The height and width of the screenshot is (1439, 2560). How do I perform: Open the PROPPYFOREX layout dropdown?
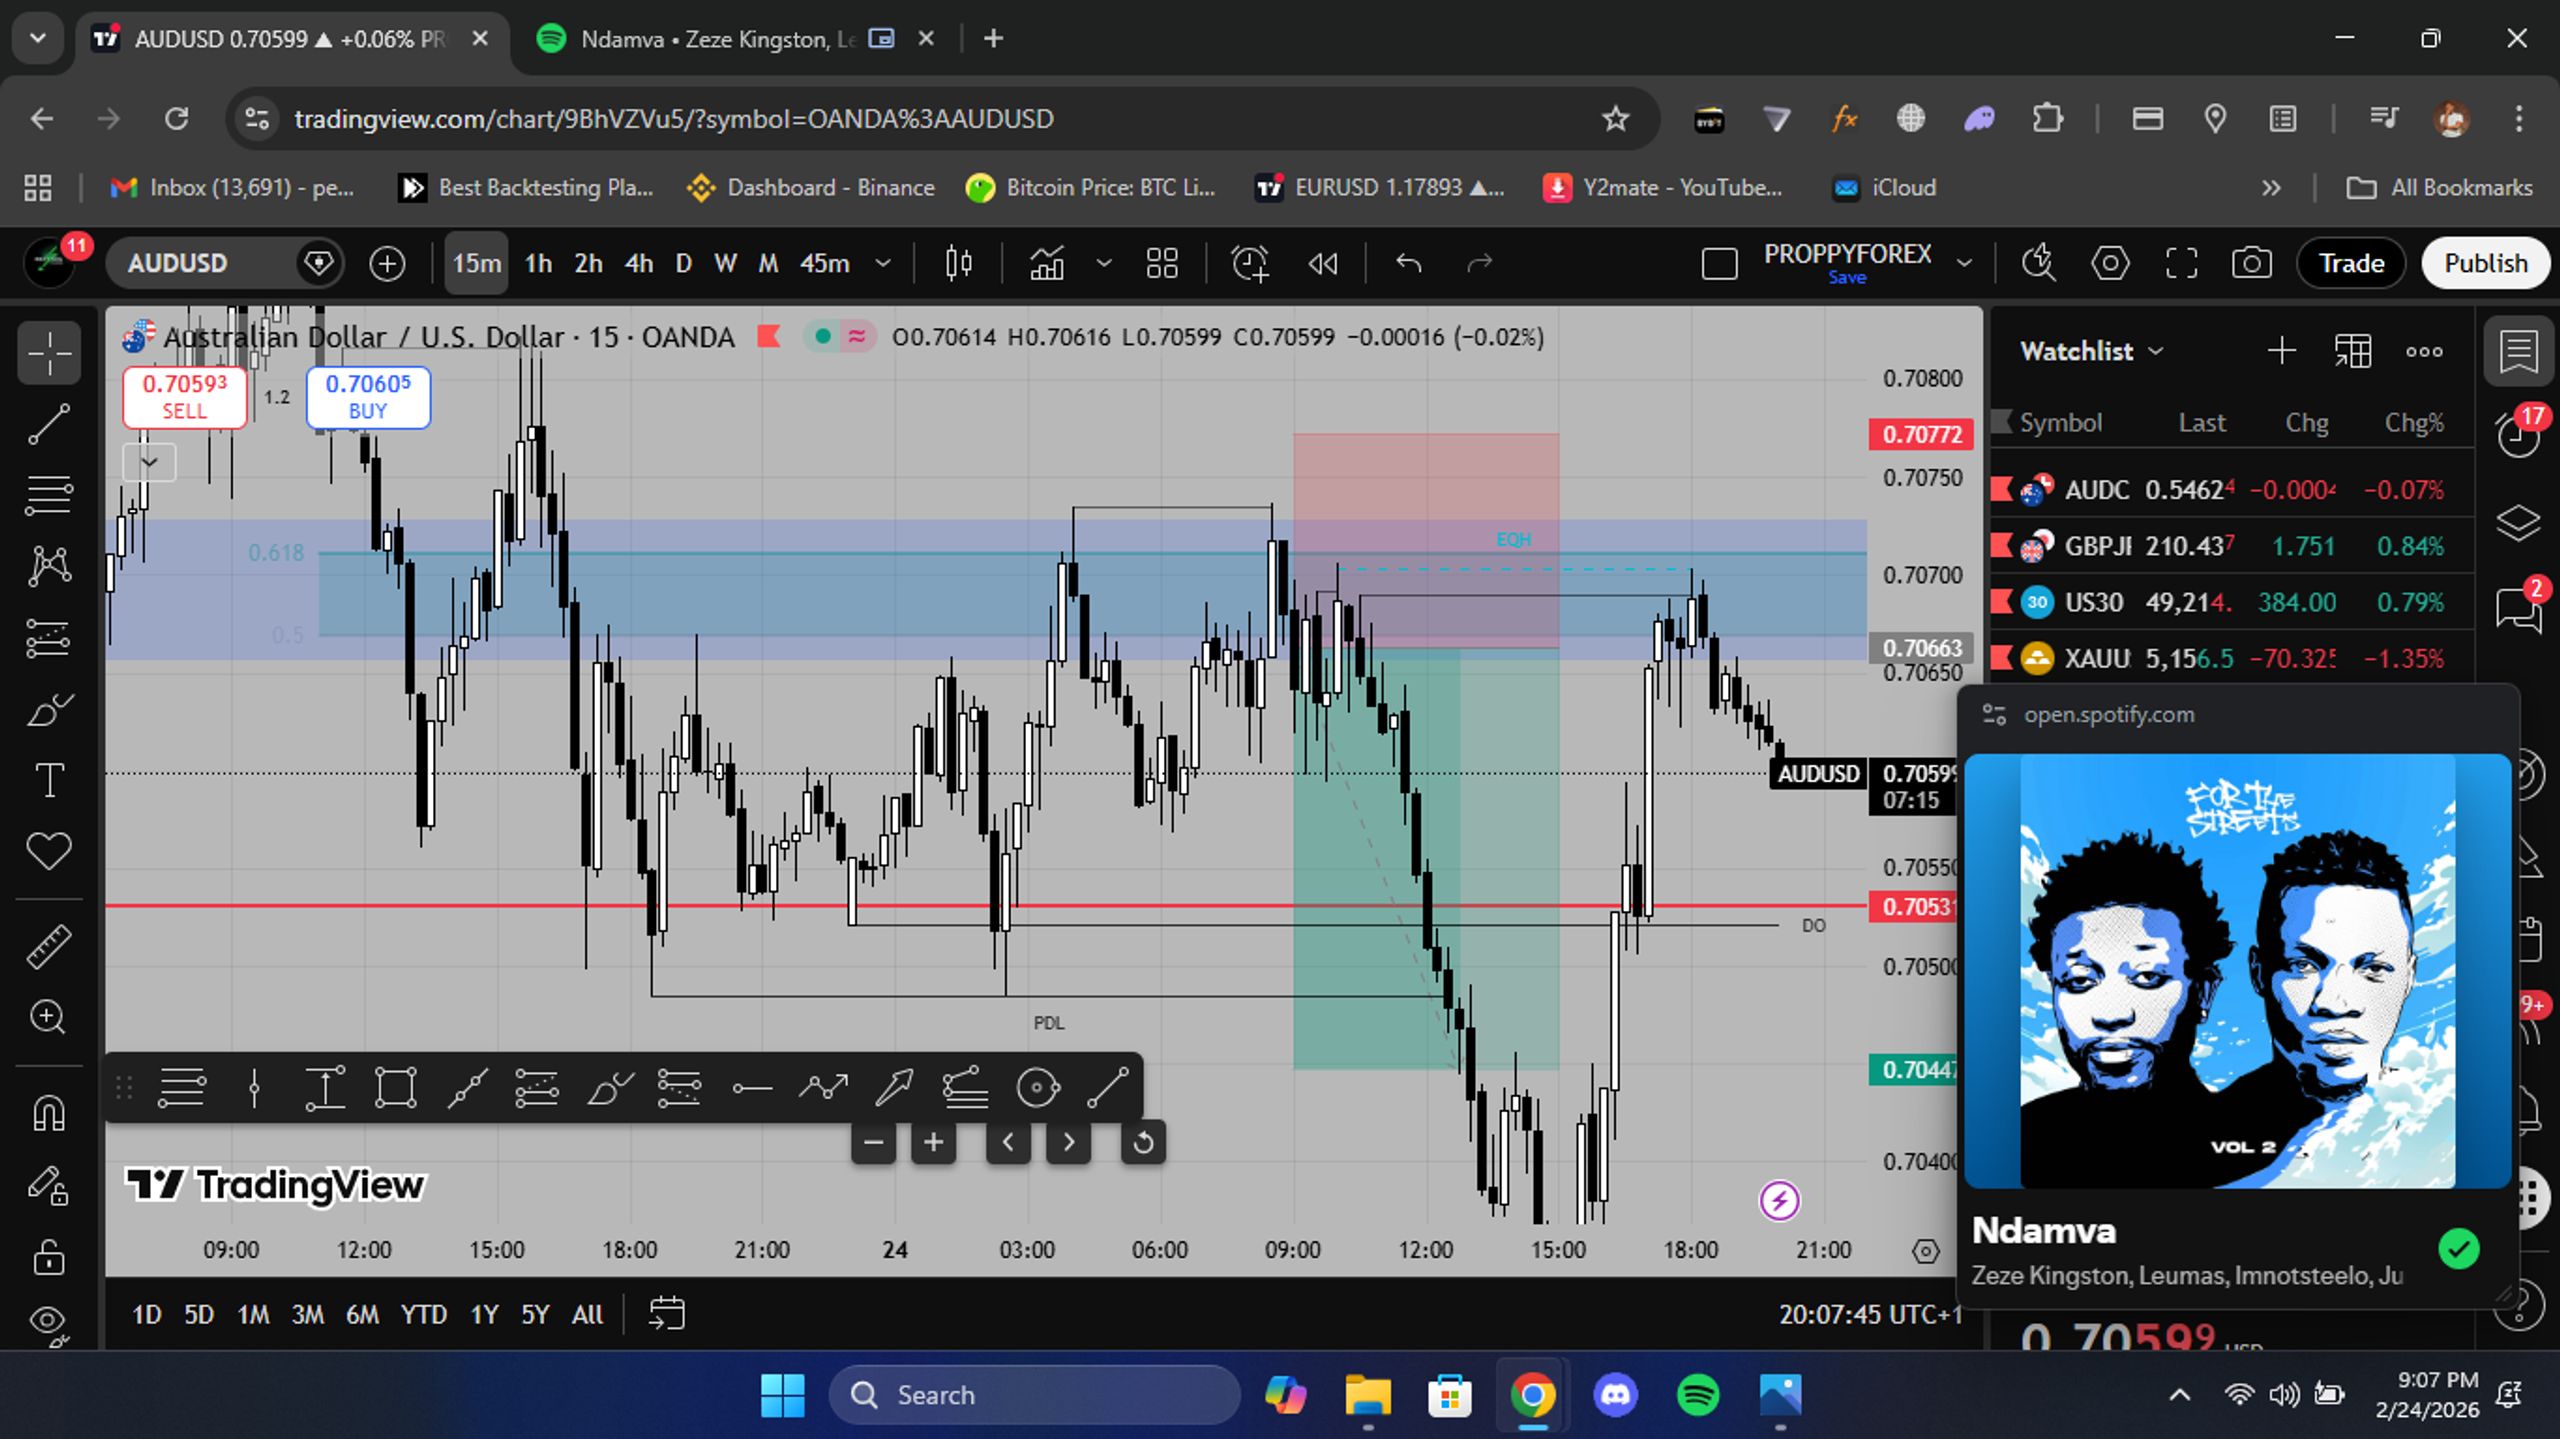coord(1964,263)
